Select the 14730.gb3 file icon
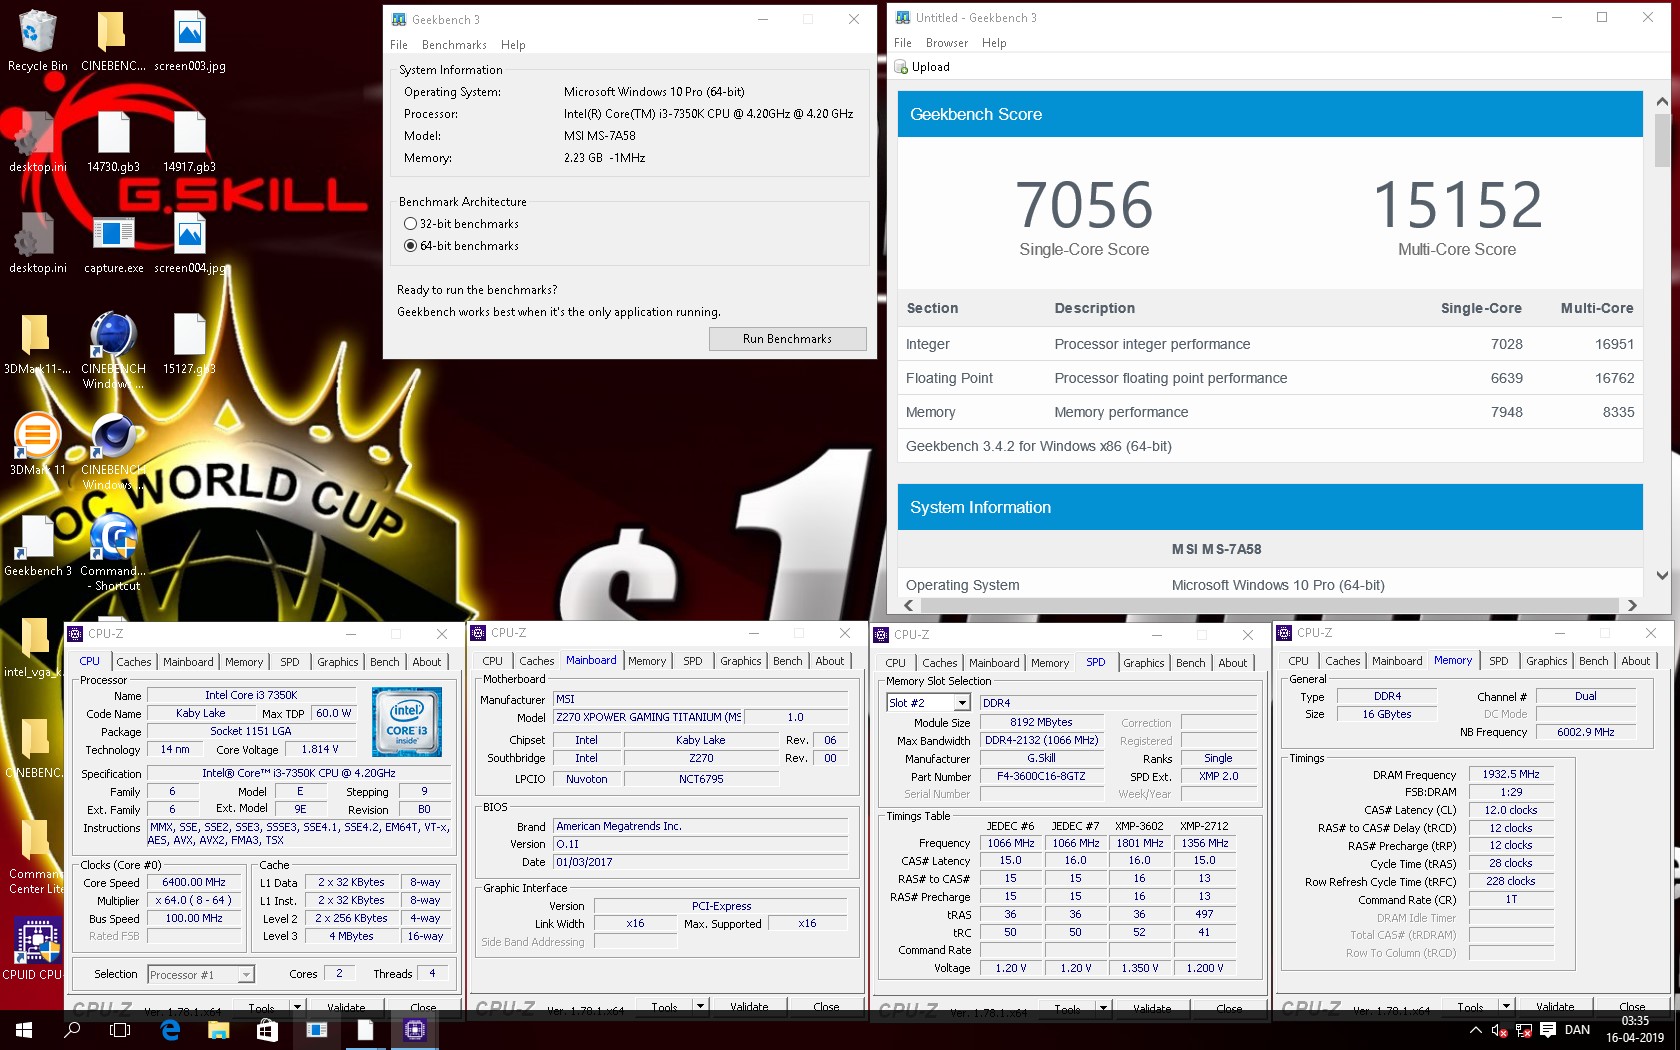Image resolution: width=1680 pixels, height=1050 pixels. [x=113, y=142]
